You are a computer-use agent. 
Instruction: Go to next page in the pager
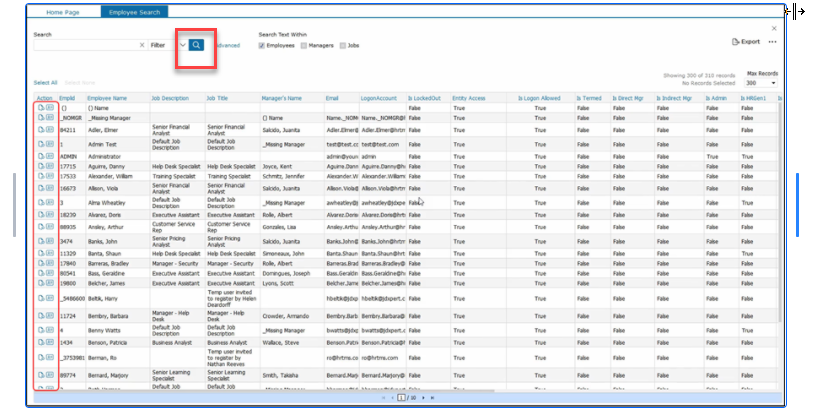click(x=423, y=398)
